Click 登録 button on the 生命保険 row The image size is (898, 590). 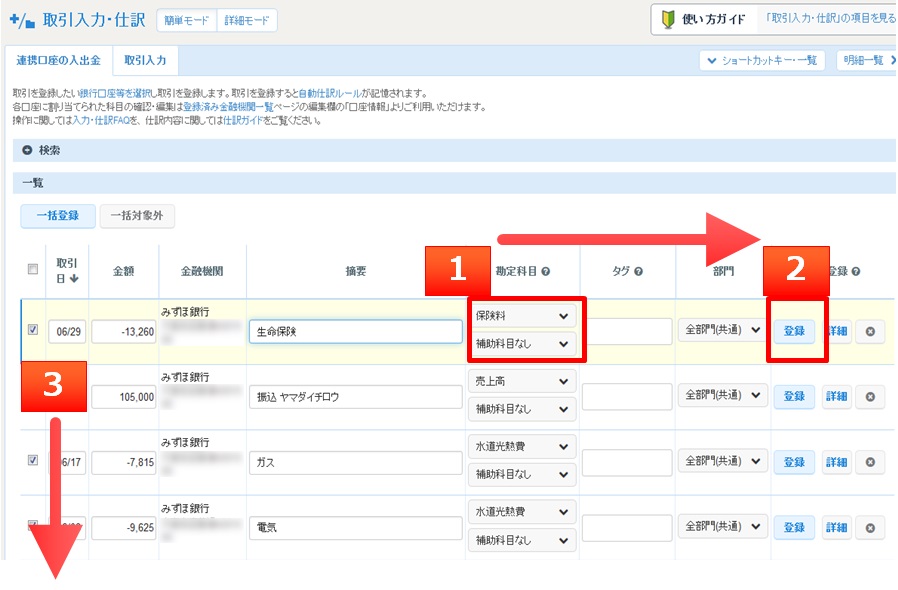point(794,332)
